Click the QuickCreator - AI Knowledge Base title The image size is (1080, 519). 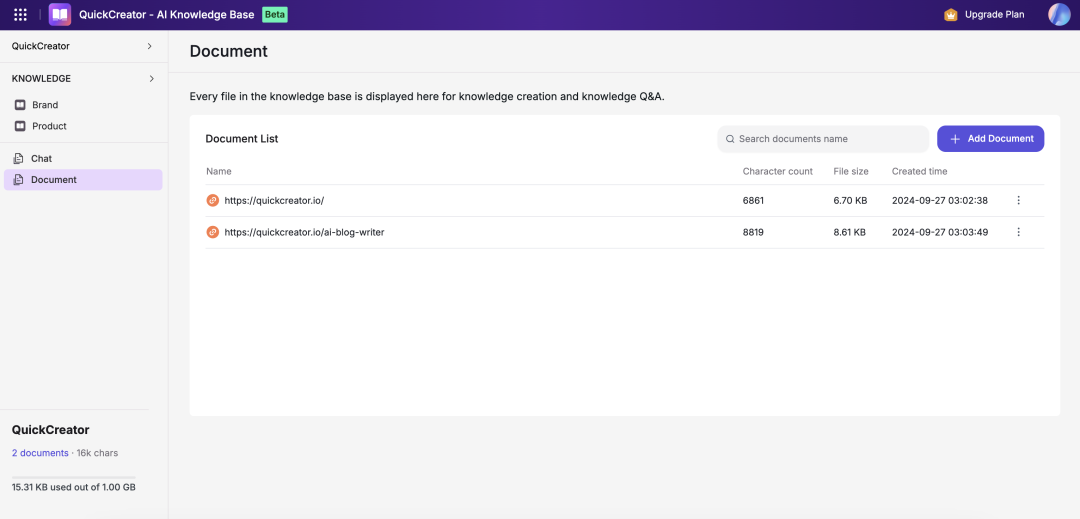[167, 14]
